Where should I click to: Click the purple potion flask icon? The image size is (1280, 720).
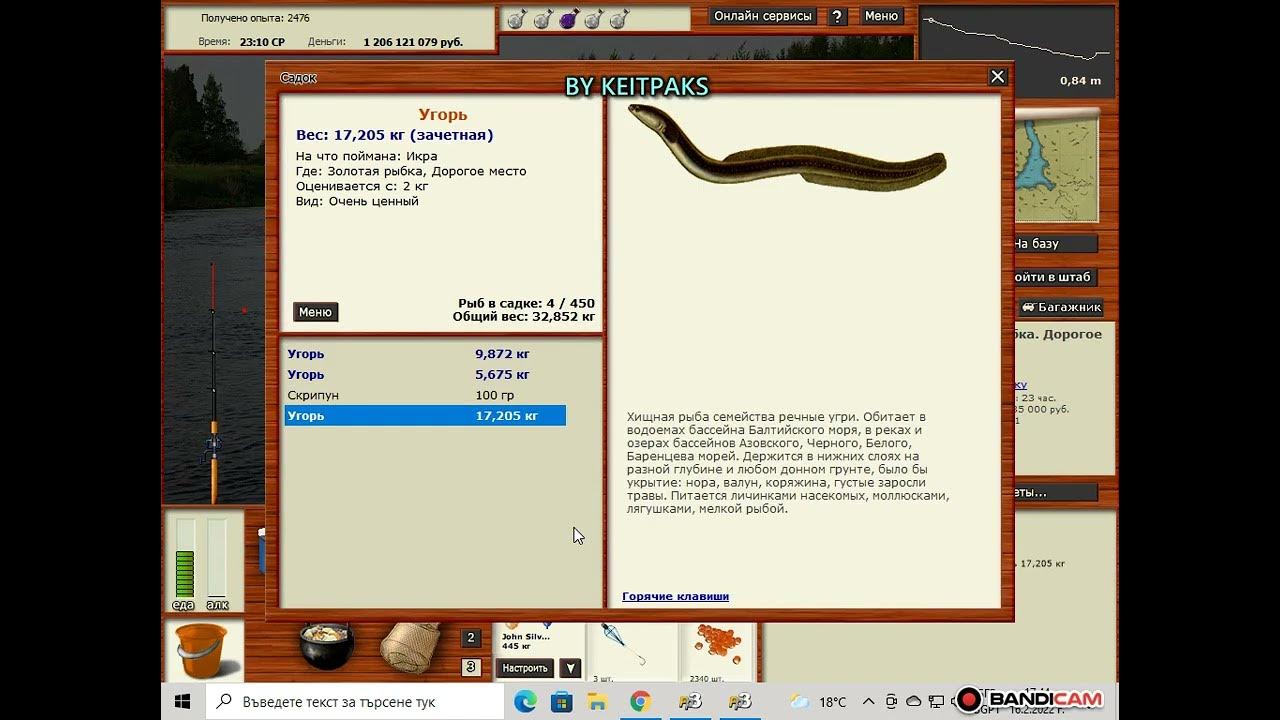click(x=568, y=18)
